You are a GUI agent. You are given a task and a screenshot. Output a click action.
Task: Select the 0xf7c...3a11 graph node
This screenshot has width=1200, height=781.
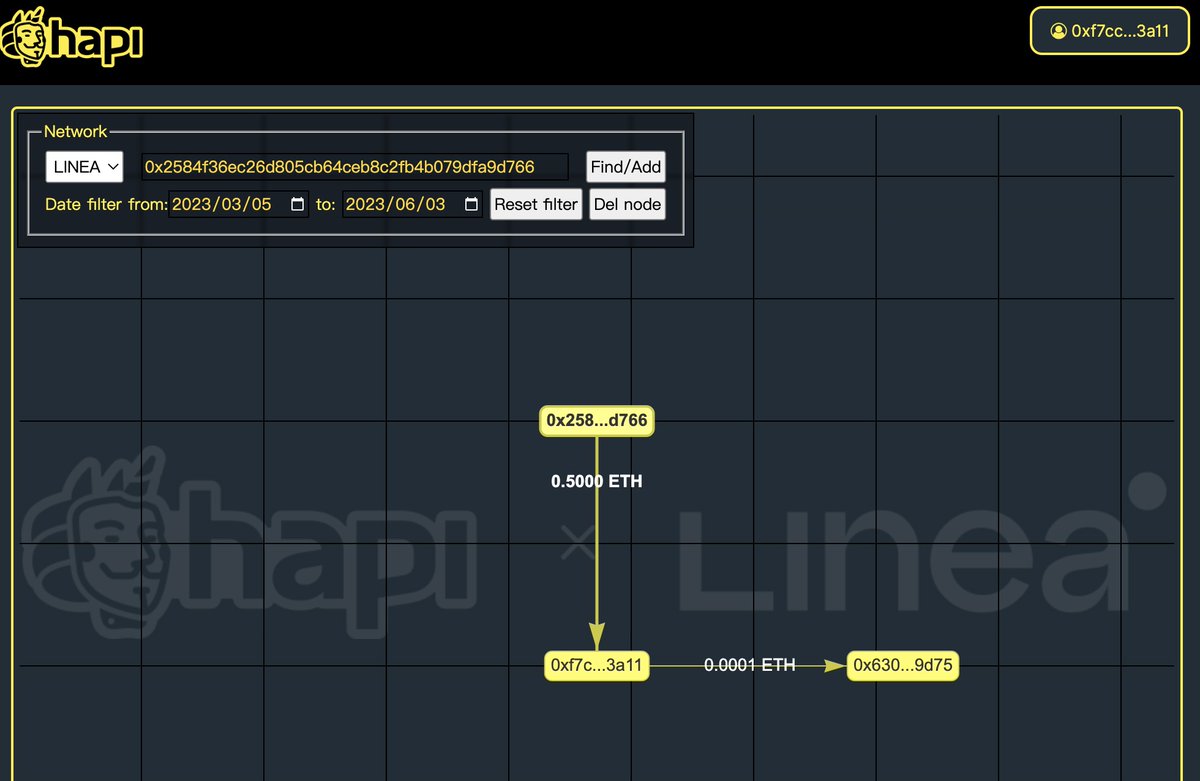click(597, 665)
